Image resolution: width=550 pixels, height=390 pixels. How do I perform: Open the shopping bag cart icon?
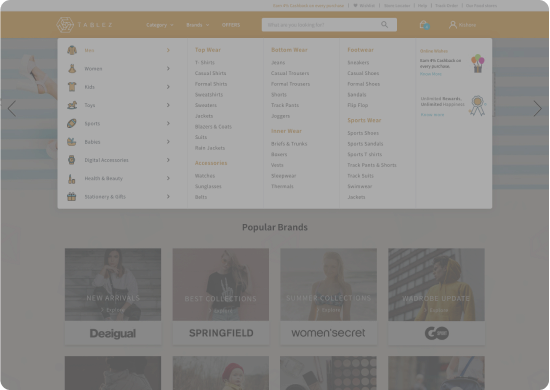tap(424, 25)
